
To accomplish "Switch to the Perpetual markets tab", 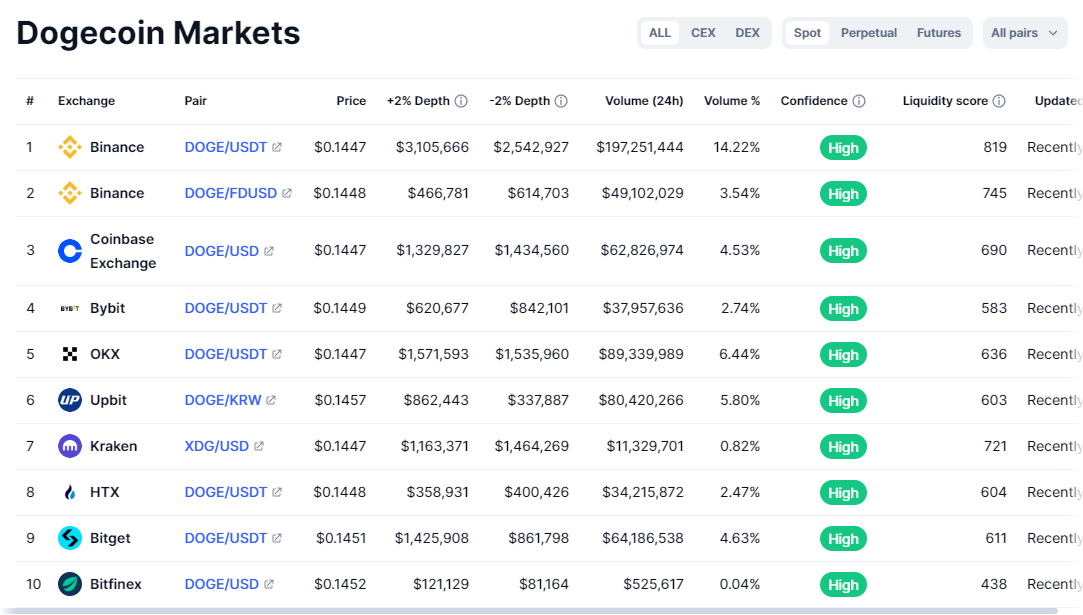I will click(x=869, y=33).
